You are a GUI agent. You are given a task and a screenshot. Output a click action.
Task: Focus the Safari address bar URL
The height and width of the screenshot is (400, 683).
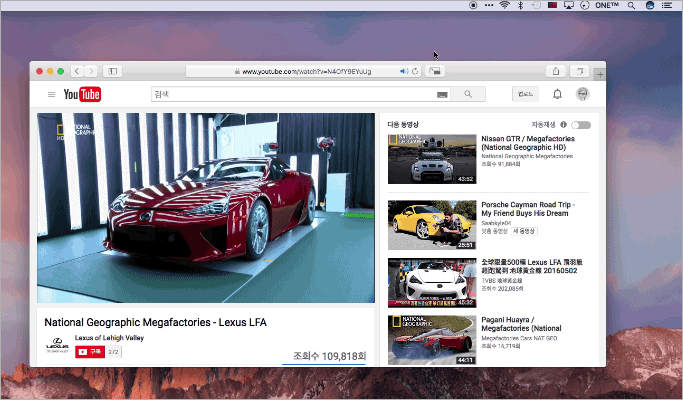[x=306, y=71]
